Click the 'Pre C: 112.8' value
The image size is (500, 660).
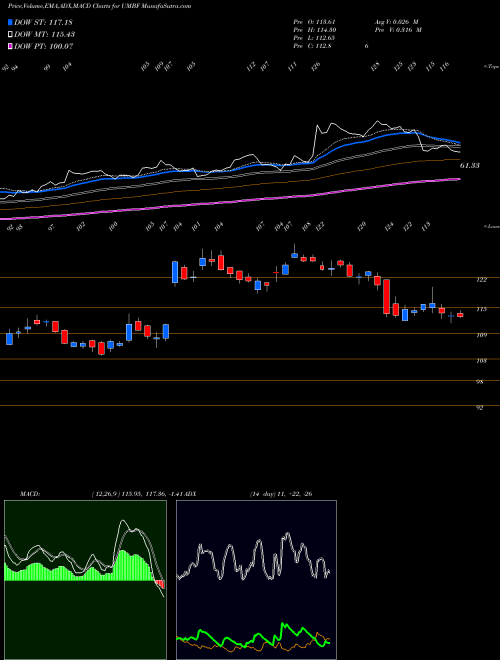pyautogui.click(x=312, y=46)
